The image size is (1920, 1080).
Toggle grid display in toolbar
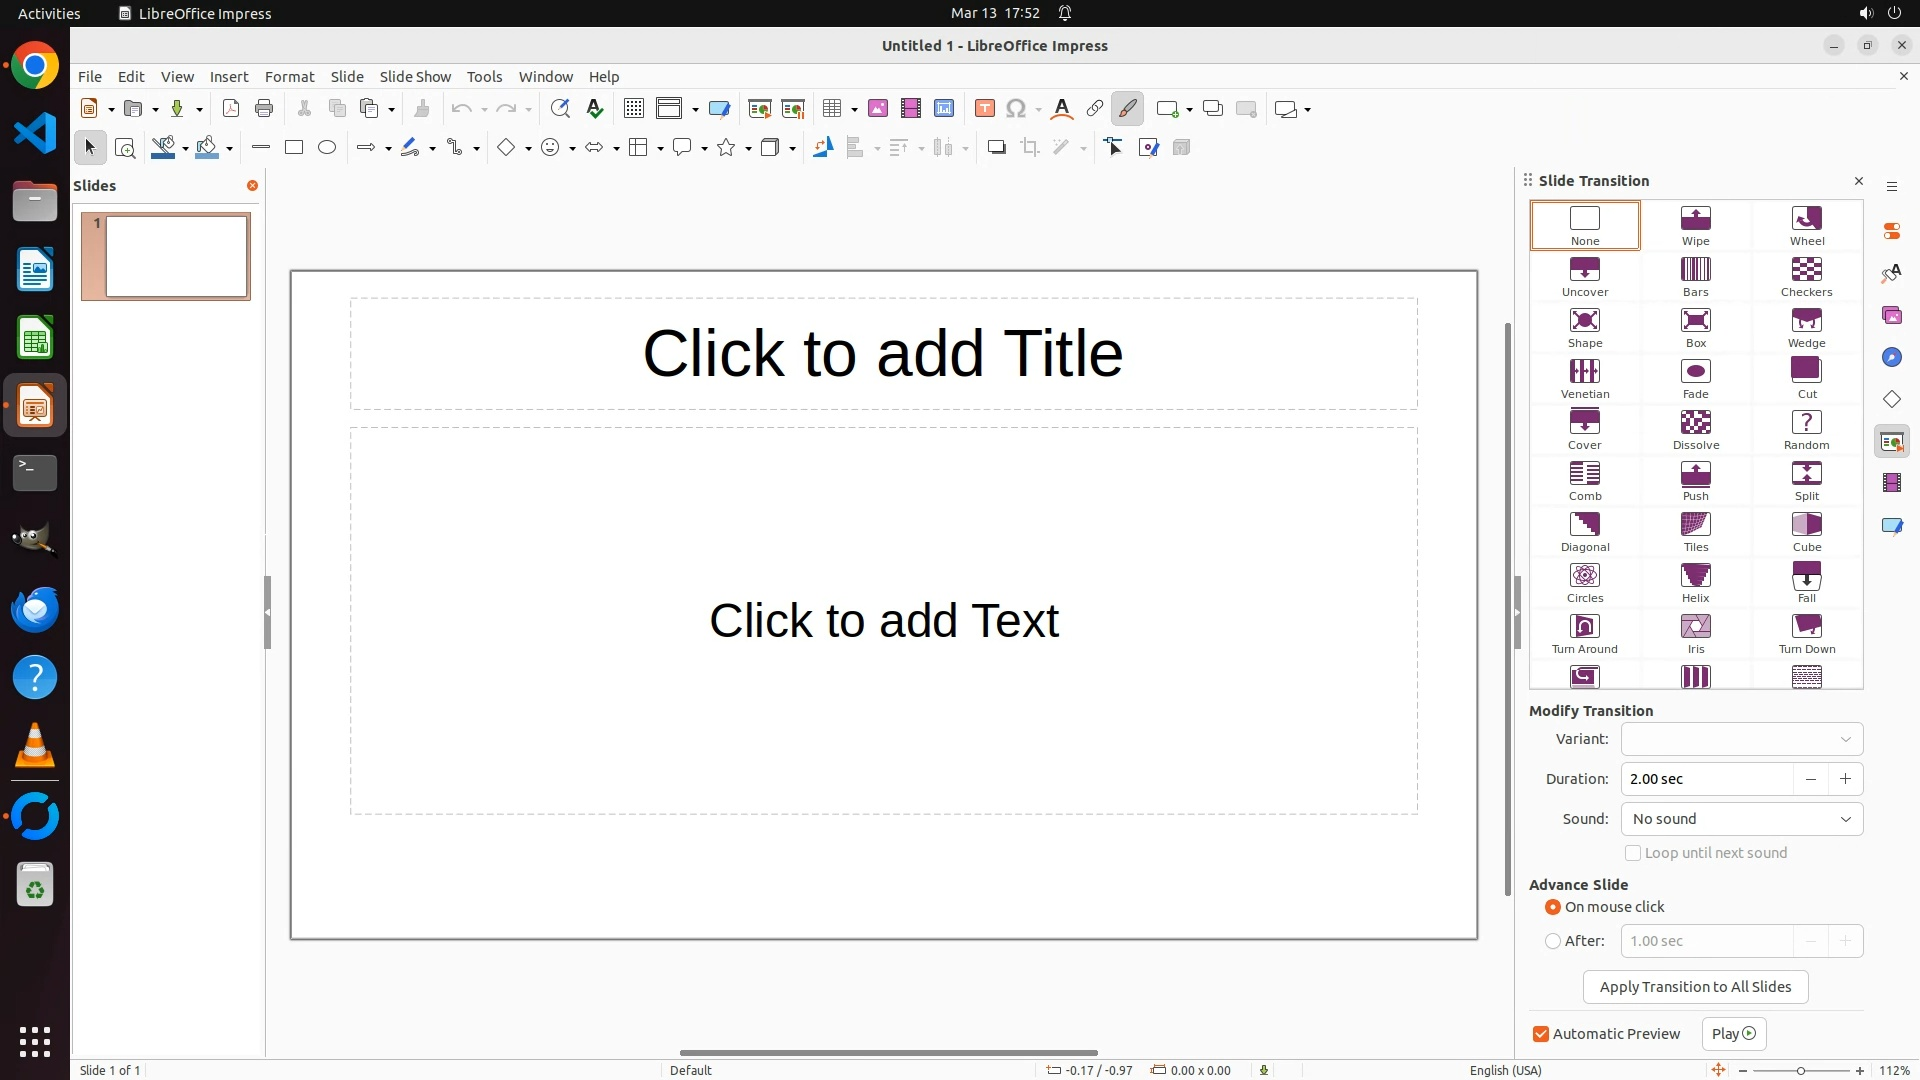[x=633, y=109]
